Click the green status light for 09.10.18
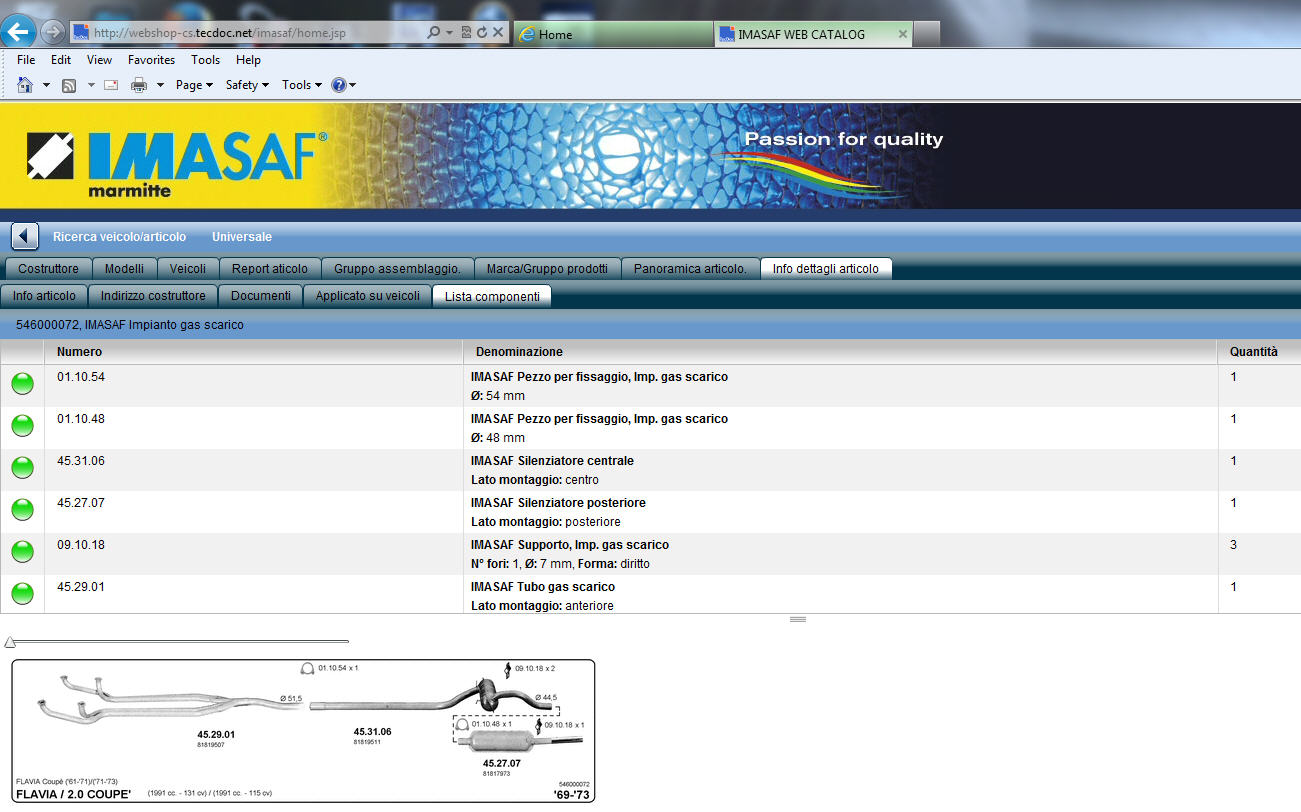The width and height of the screenshot is (1301, 812). 22,552
